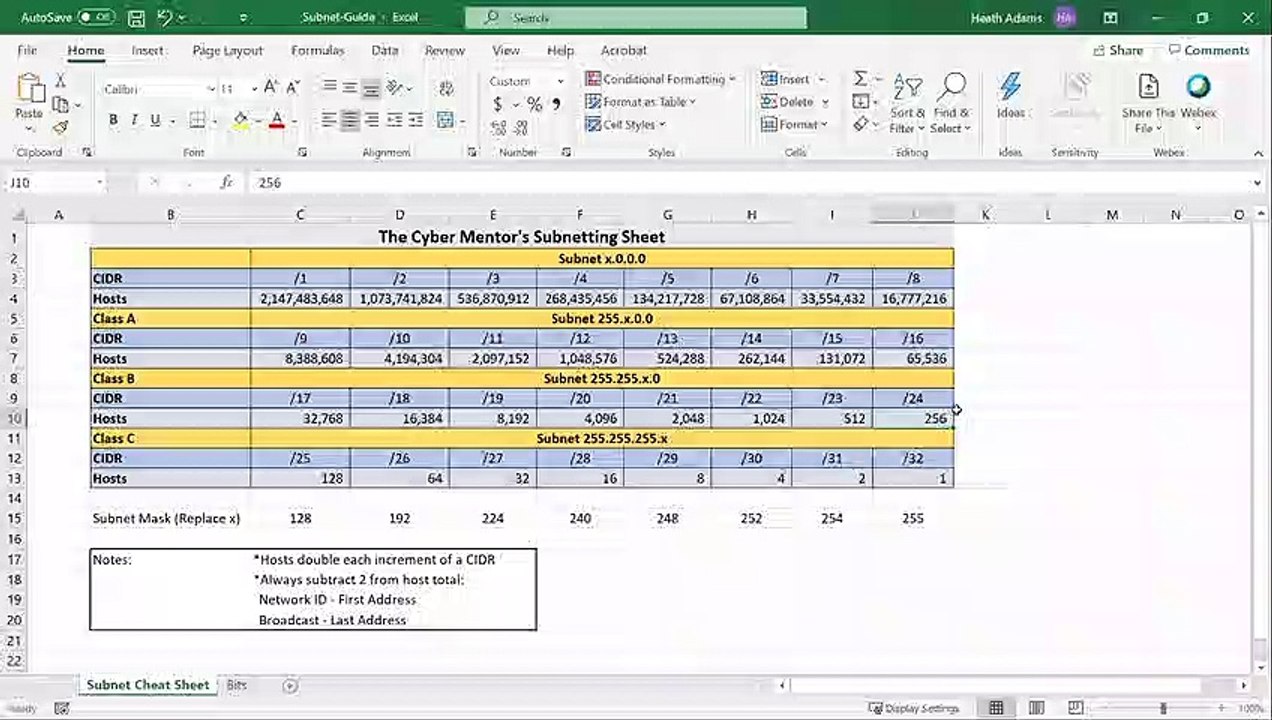This screenshot has height=720, width=1272.
Task: Switch to the Formulas ribbon tab
Action: [x=317, y=50]
